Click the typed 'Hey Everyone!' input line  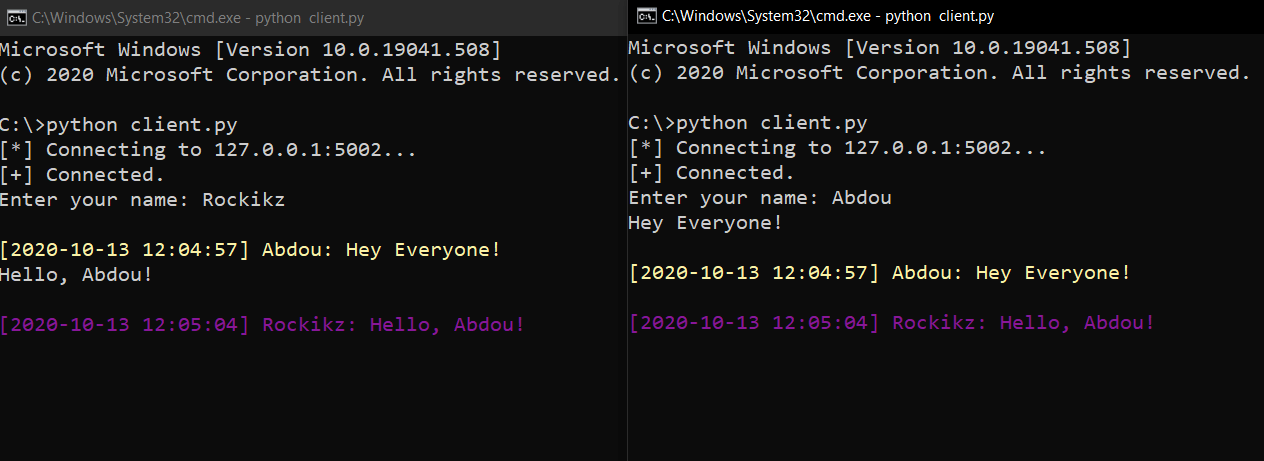(x=705, y=222)
